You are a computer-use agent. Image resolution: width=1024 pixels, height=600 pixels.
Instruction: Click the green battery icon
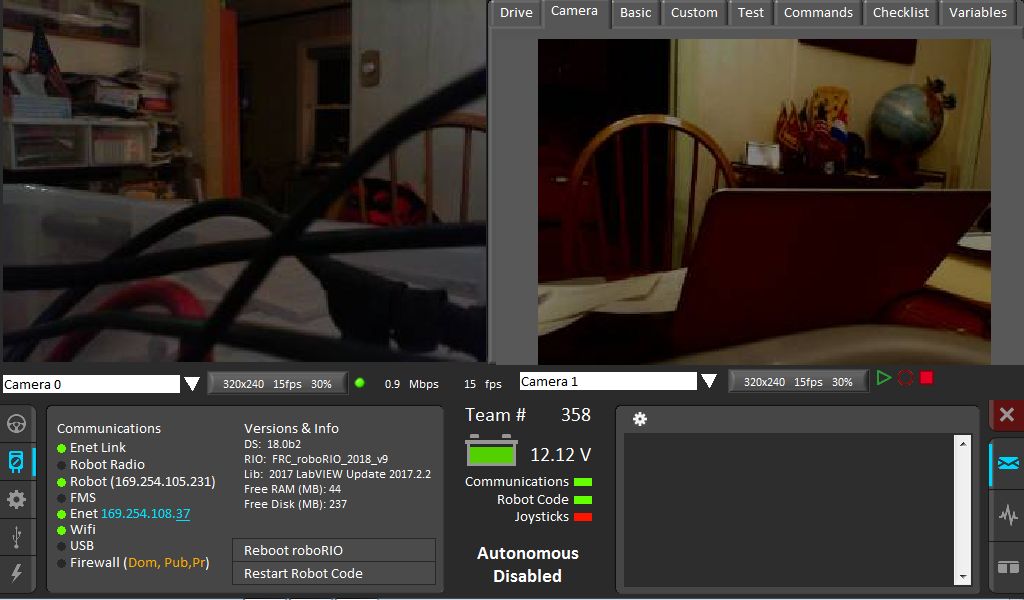tap(491, 452)
